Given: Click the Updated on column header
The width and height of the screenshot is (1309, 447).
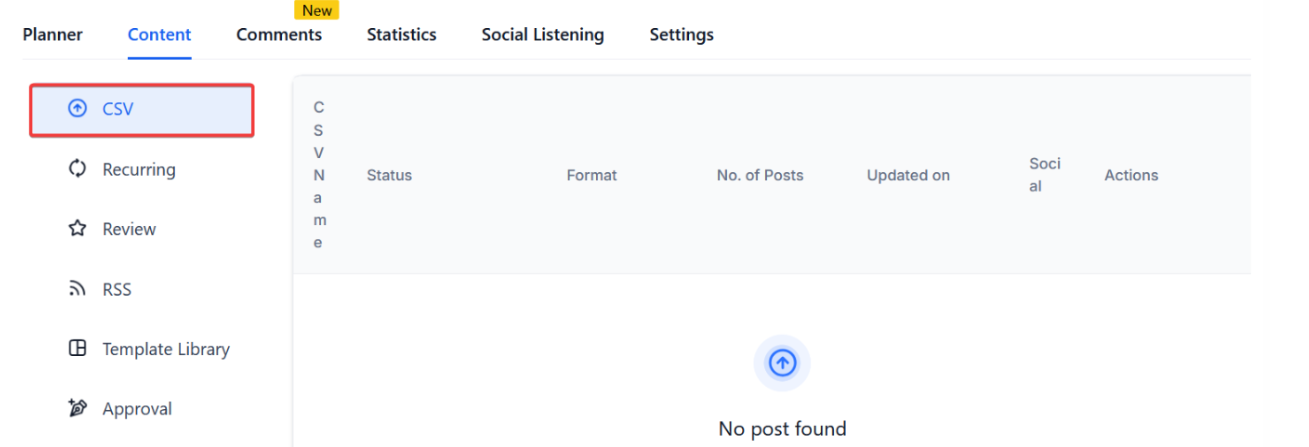Looking at the screenshot, I should (x=908, y=175).
